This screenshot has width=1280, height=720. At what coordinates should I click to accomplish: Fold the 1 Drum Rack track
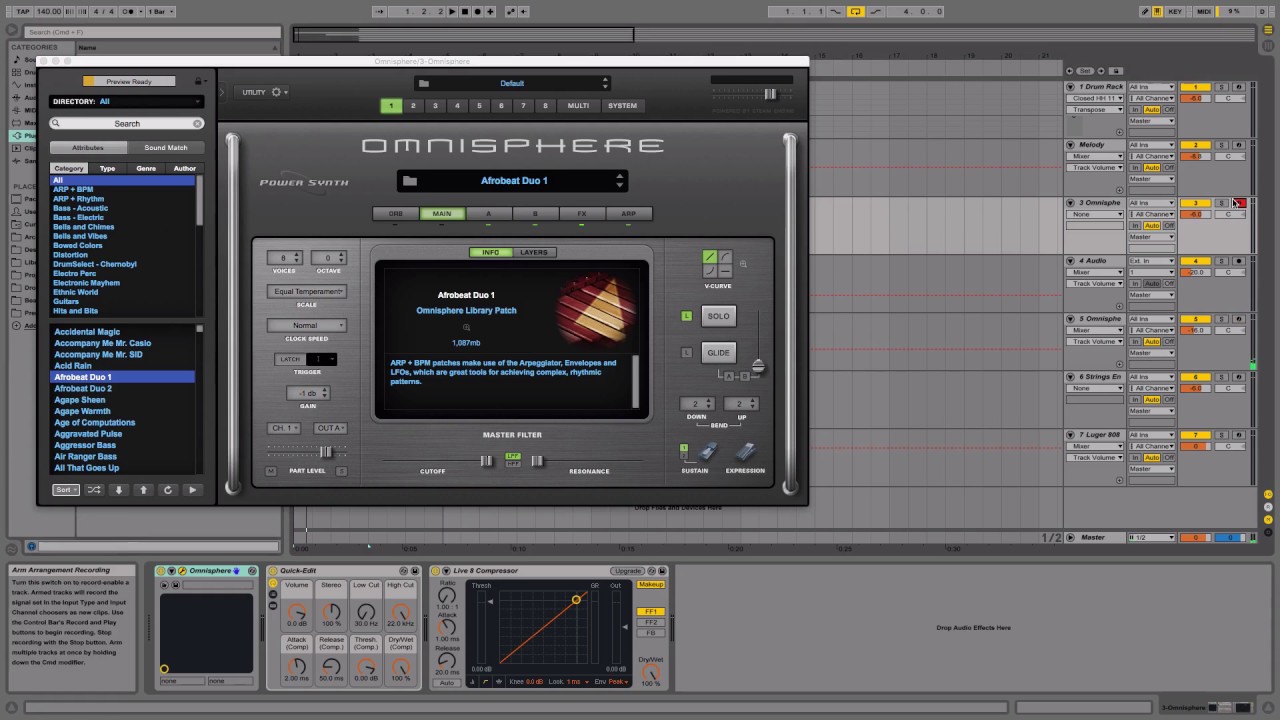click(x=1070, y=87)
